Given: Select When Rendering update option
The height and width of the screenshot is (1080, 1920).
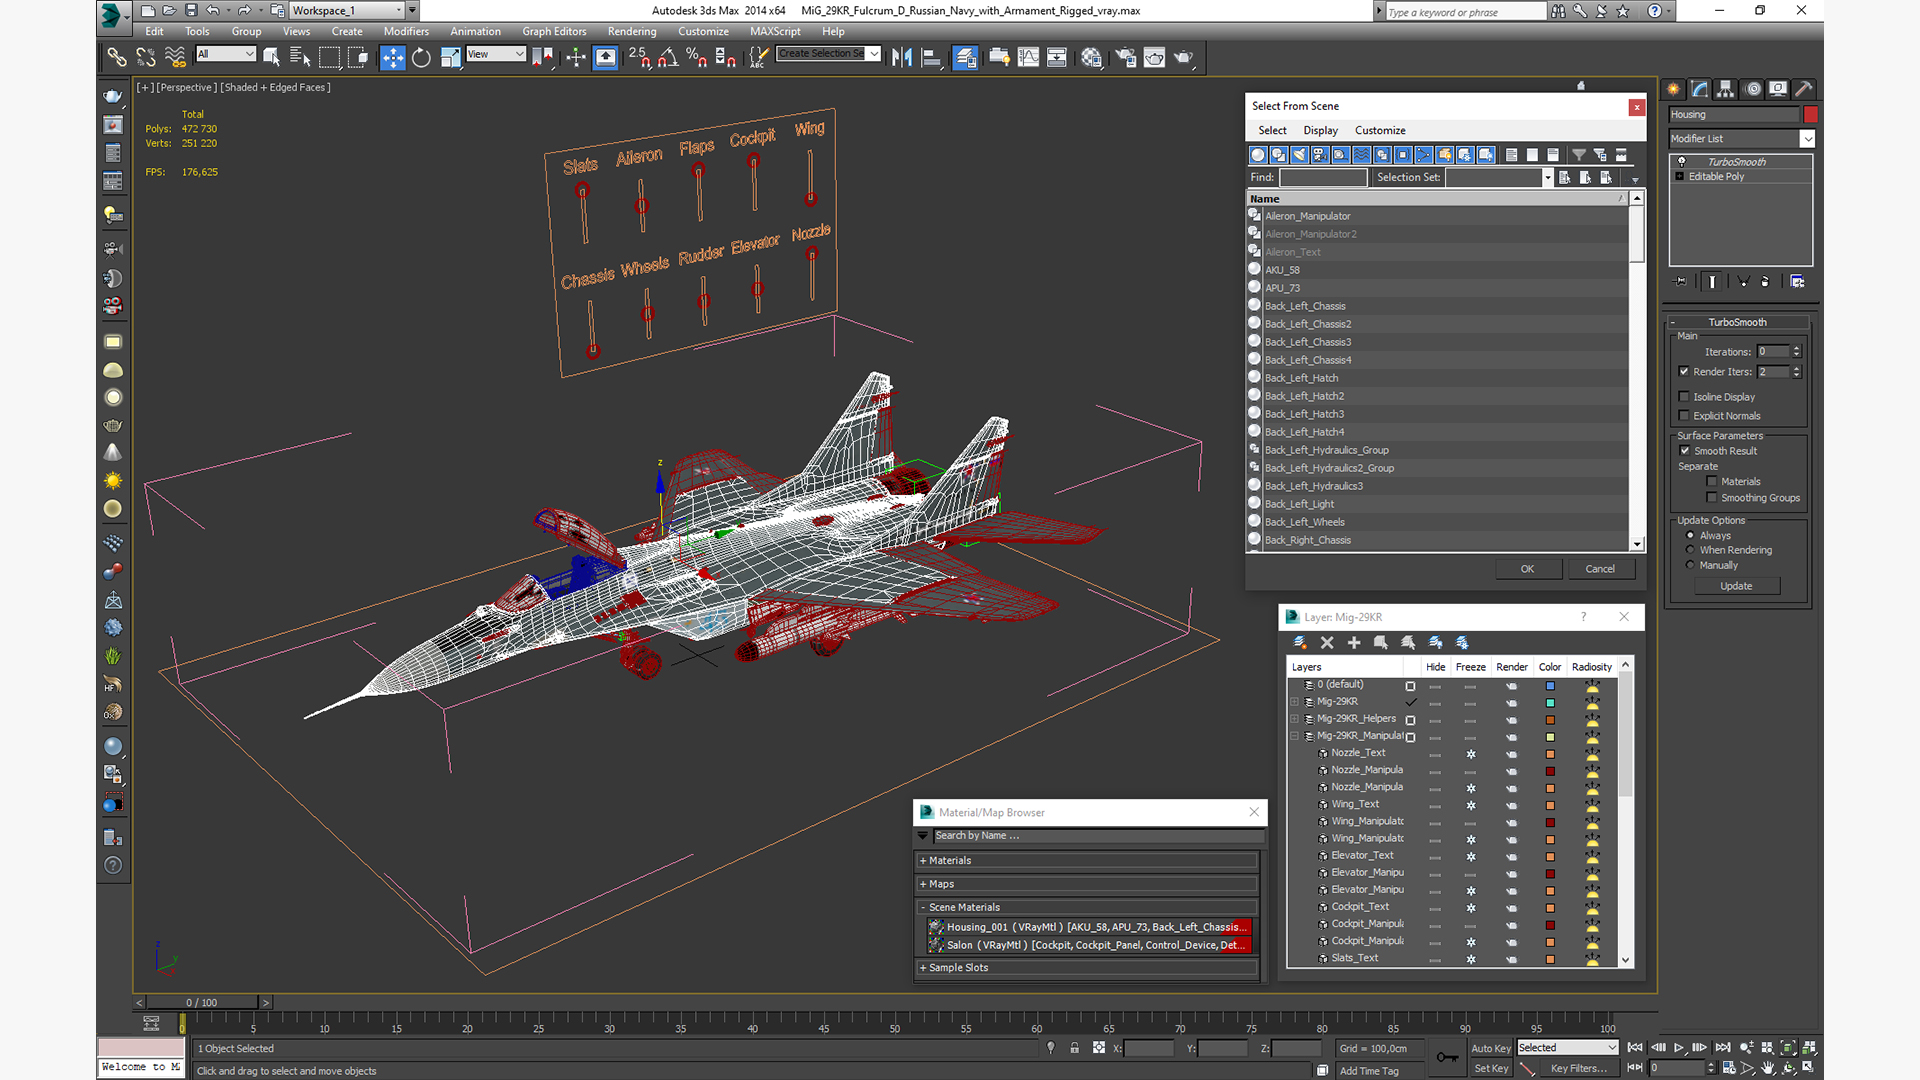Looking at the screenshot, I should coord(1690,549).
